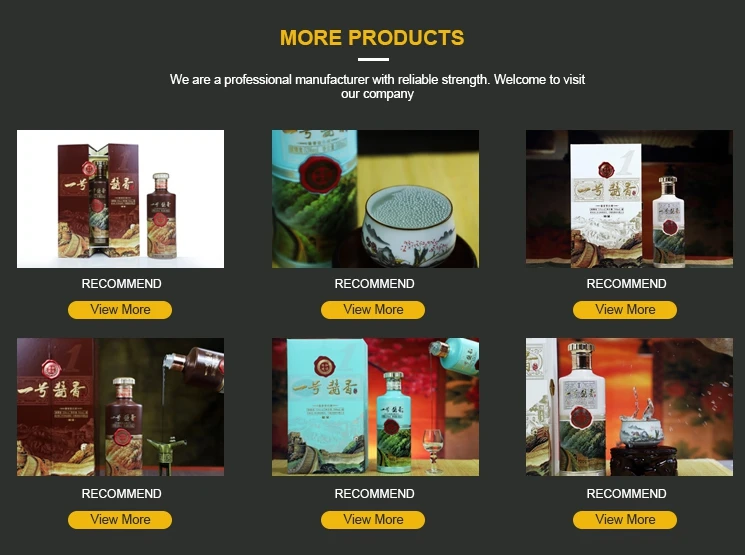The image size is (745, 555).
Task: Select RECOMMEND label under the splashing cup image
Action: (x=626, y=494)
